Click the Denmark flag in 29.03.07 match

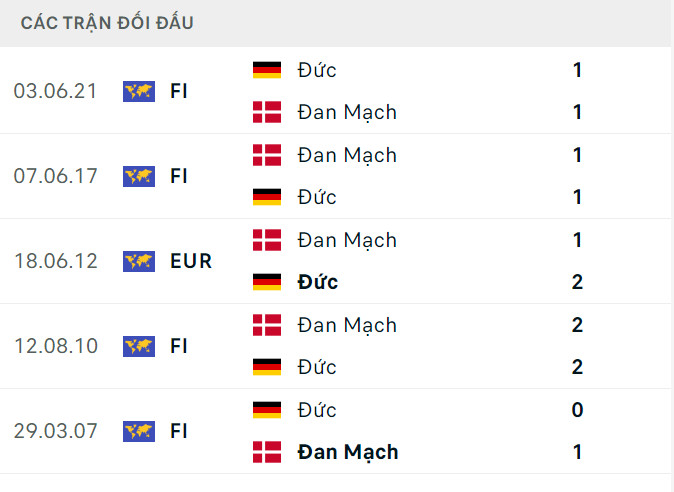pos(267,452)
